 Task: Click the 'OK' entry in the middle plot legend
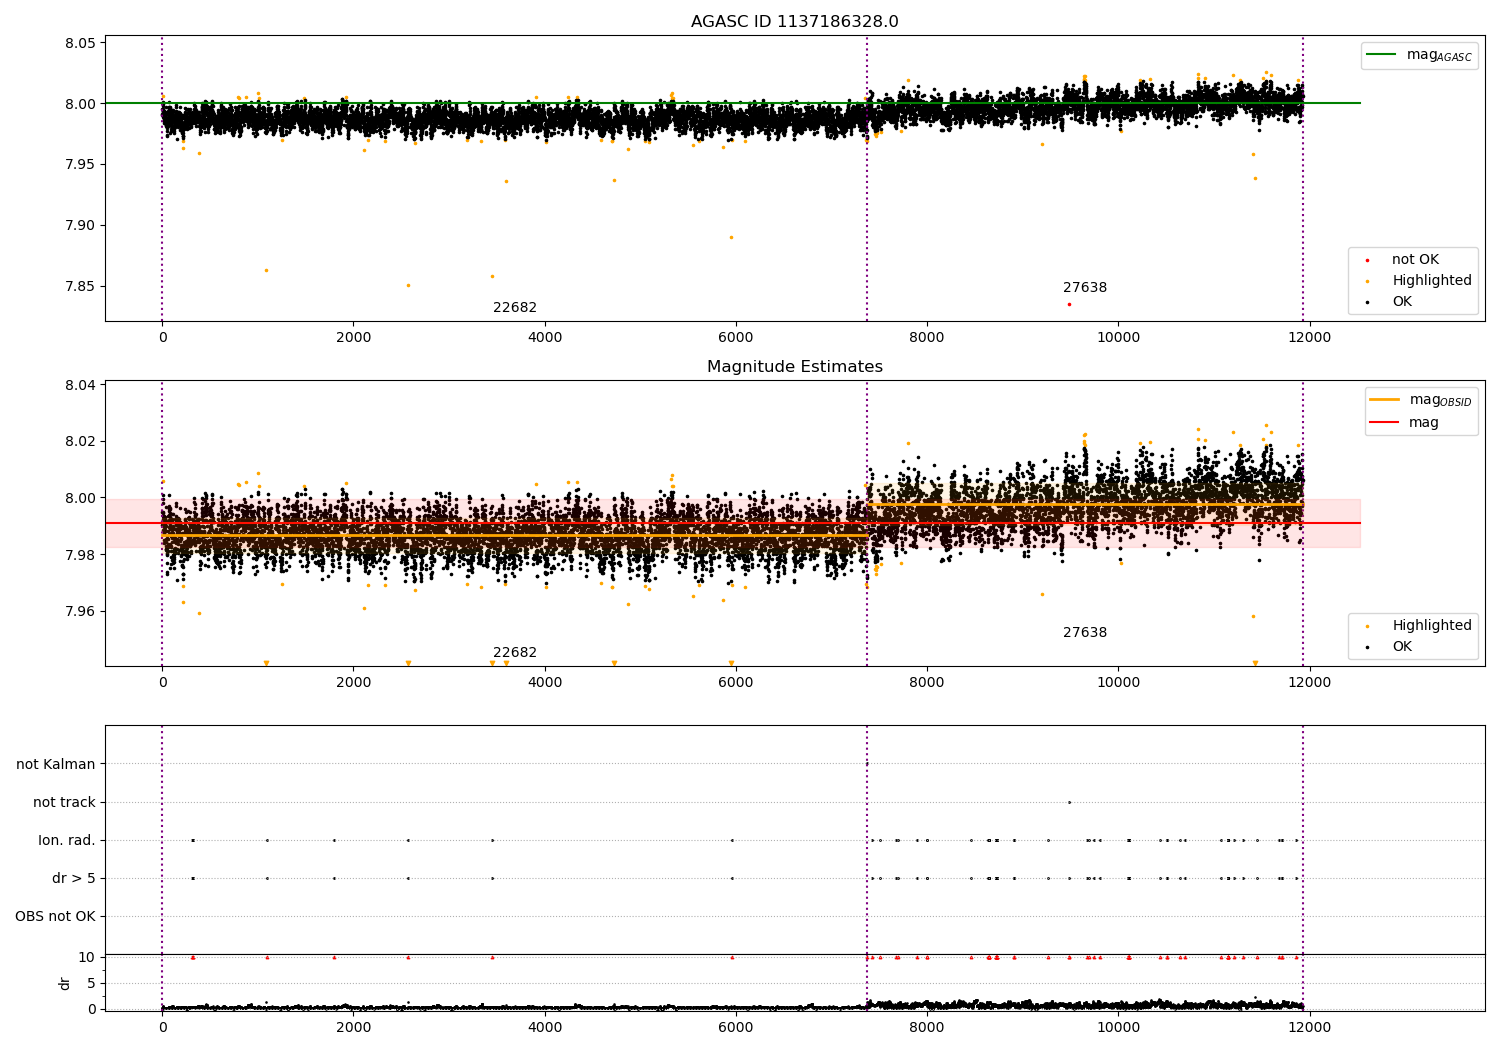(1402, 647)
